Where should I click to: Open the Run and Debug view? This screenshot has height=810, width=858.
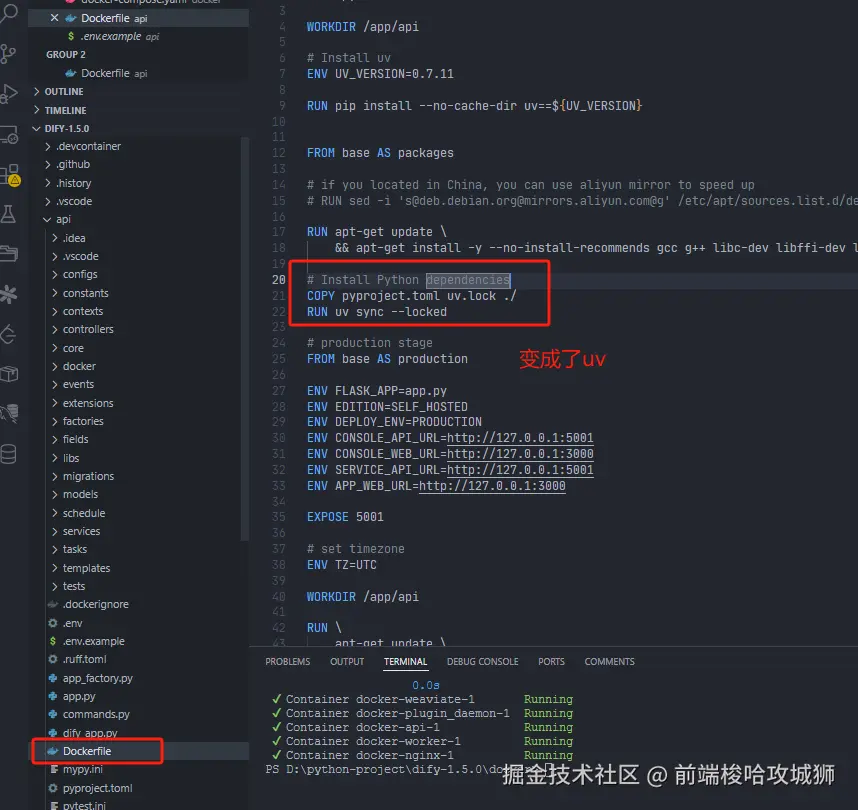[x=9, y=94]
